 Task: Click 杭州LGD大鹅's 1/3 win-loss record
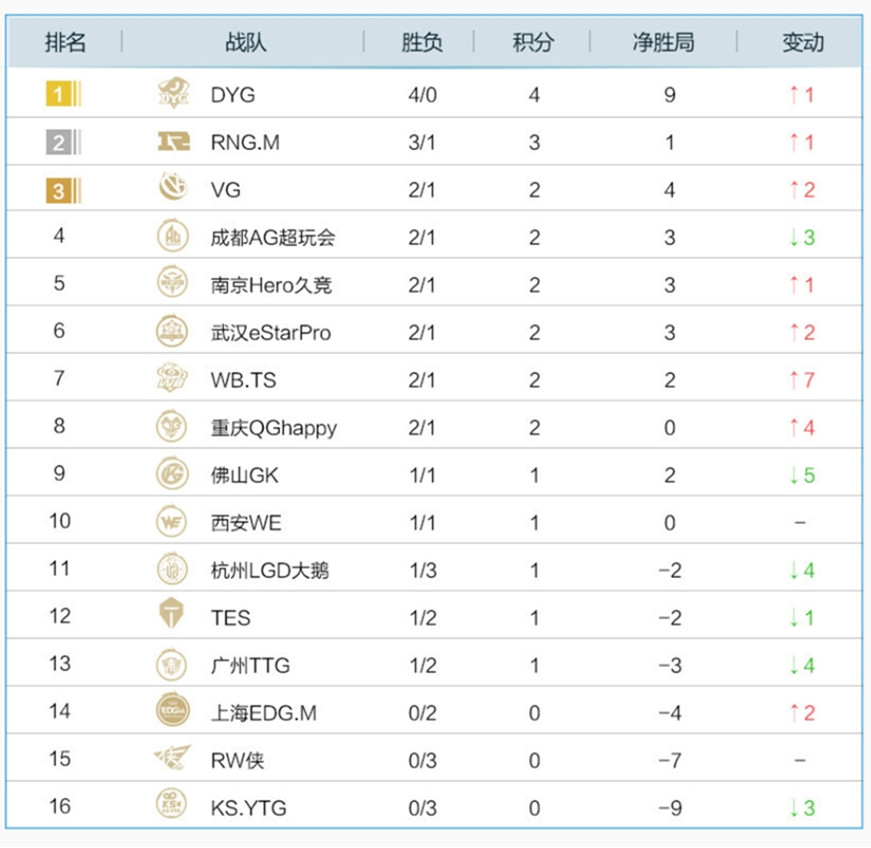(x=423, y=571)
